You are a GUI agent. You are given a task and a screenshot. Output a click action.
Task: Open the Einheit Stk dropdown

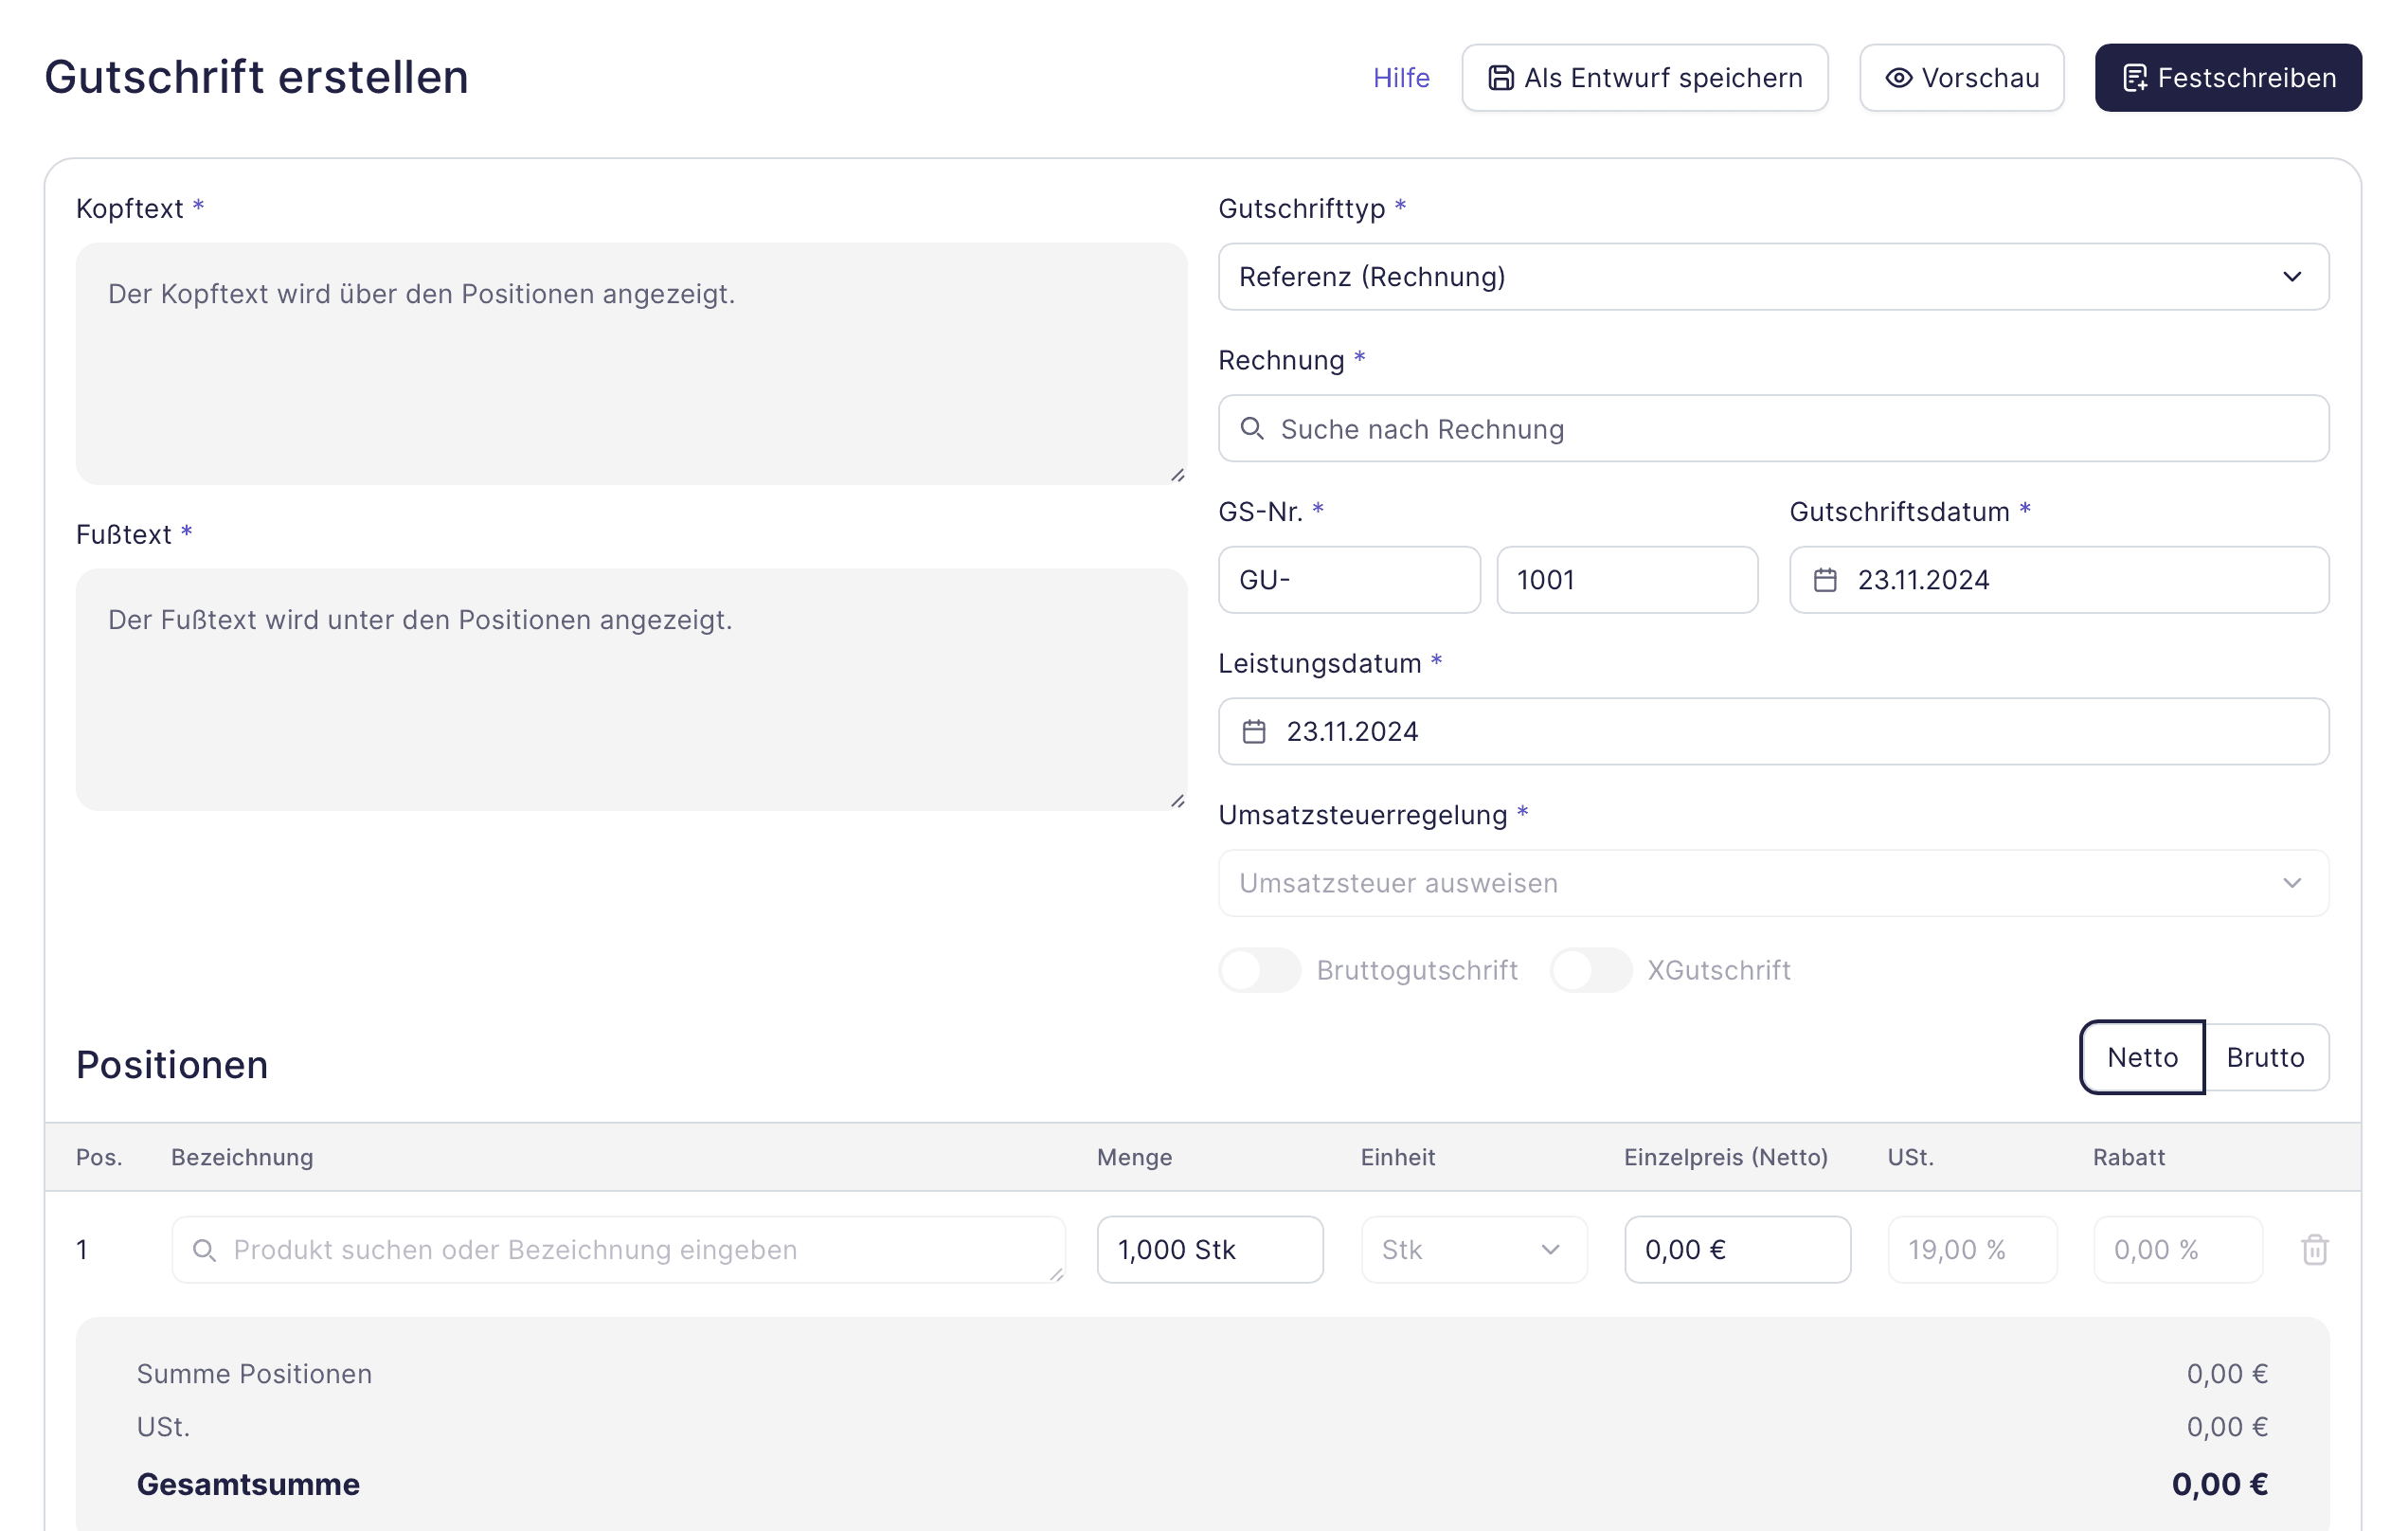point(1473,1250)
